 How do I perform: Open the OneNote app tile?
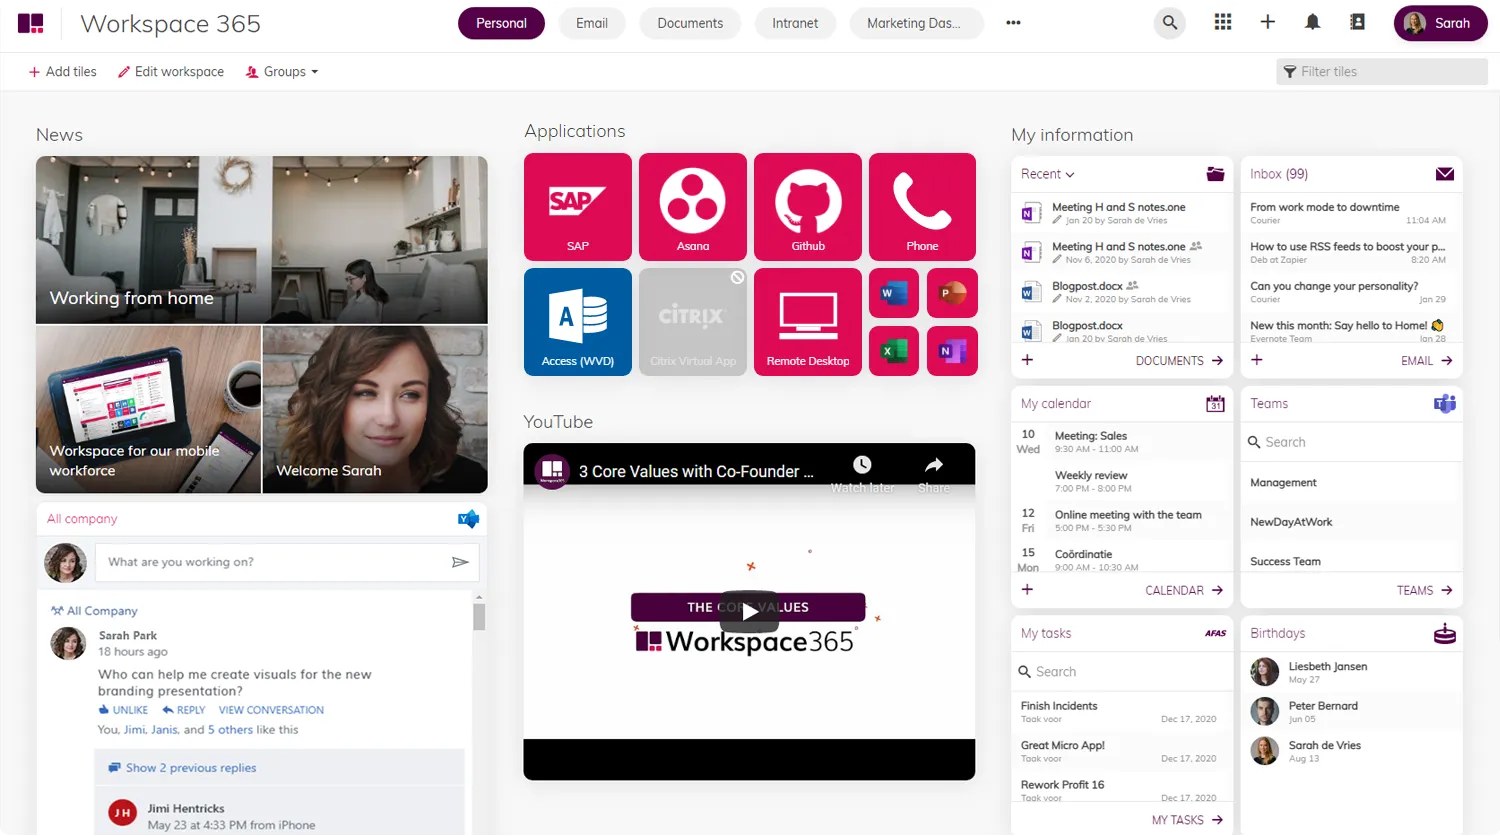coord(952,351)
